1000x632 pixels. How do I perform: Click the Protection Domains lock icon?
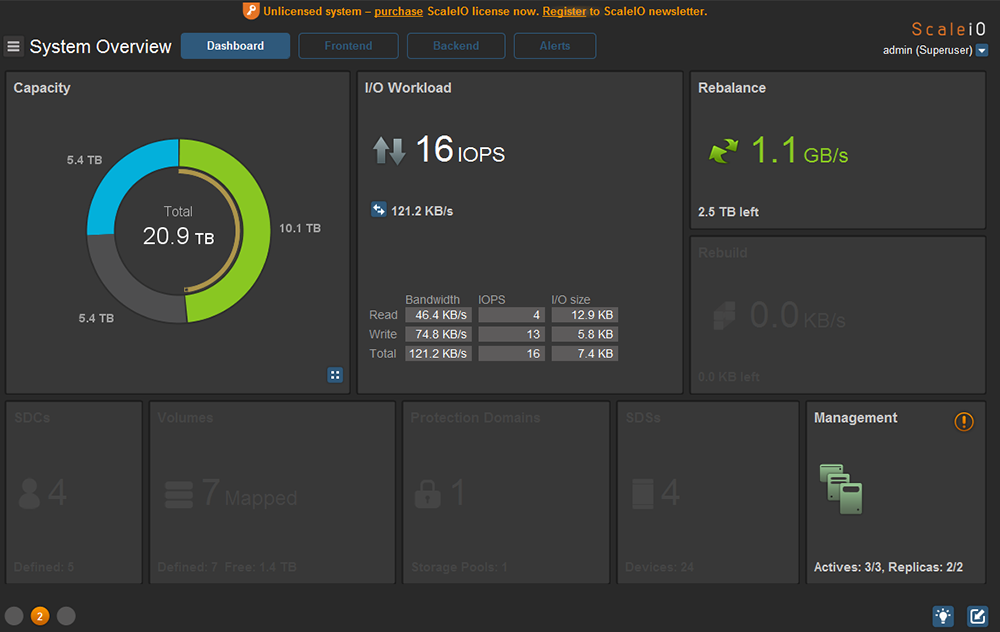pos(427,494)
